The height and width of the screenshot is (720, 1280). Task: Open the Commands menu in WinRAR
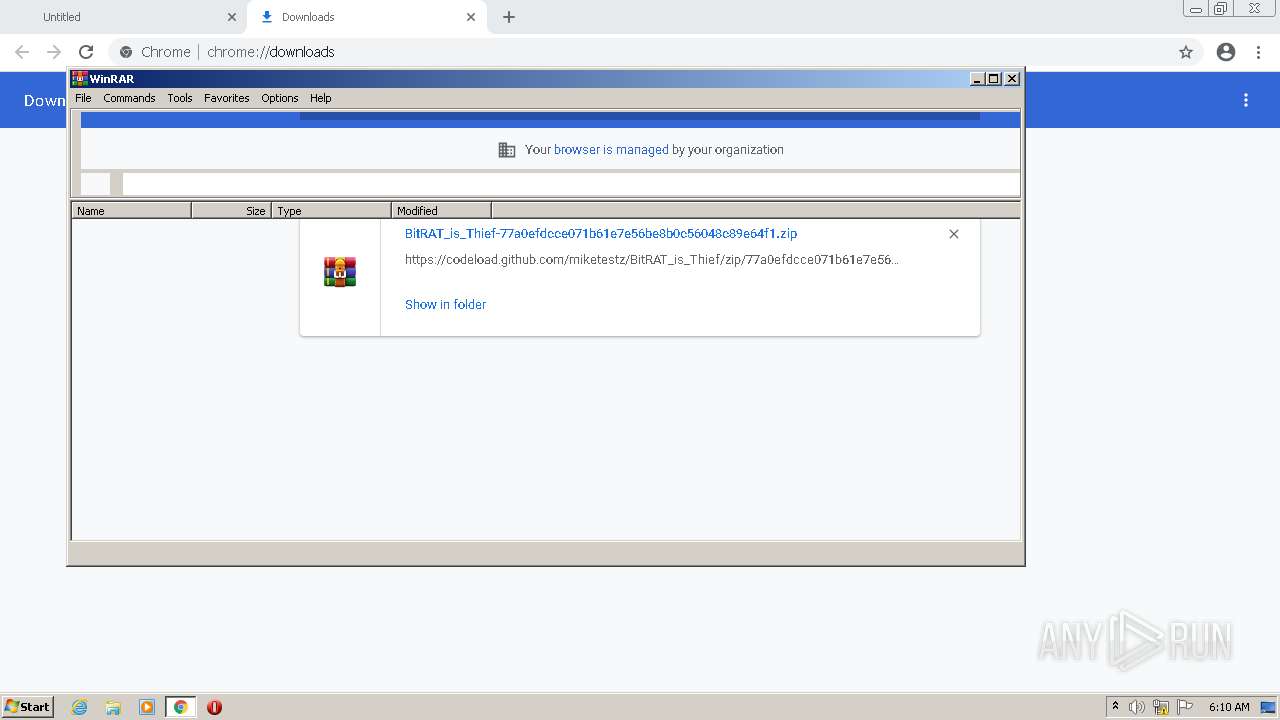(x=129, y=98)
